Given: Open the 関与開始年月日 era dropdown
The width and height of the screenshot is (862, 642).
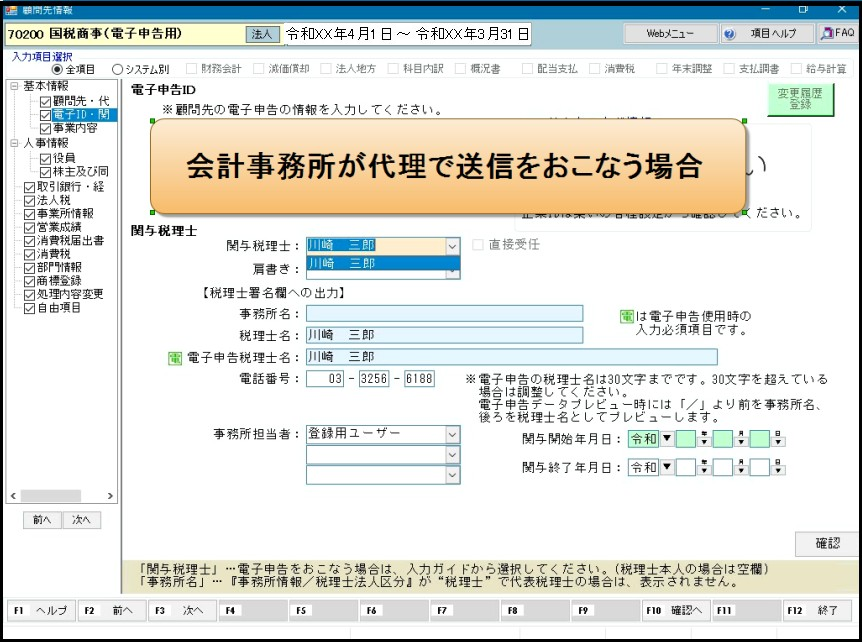Looking at the screenshot, I should click(667, 439).
